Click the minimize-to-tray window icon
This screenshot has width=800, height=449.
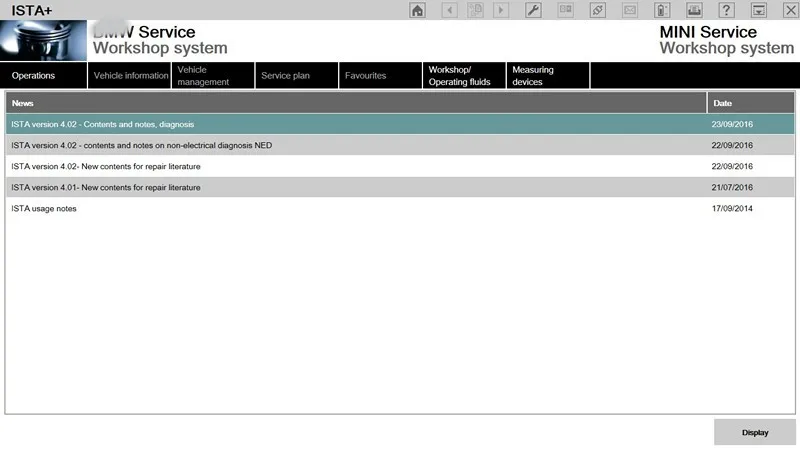pyautogui.click(x=759, y=10)
